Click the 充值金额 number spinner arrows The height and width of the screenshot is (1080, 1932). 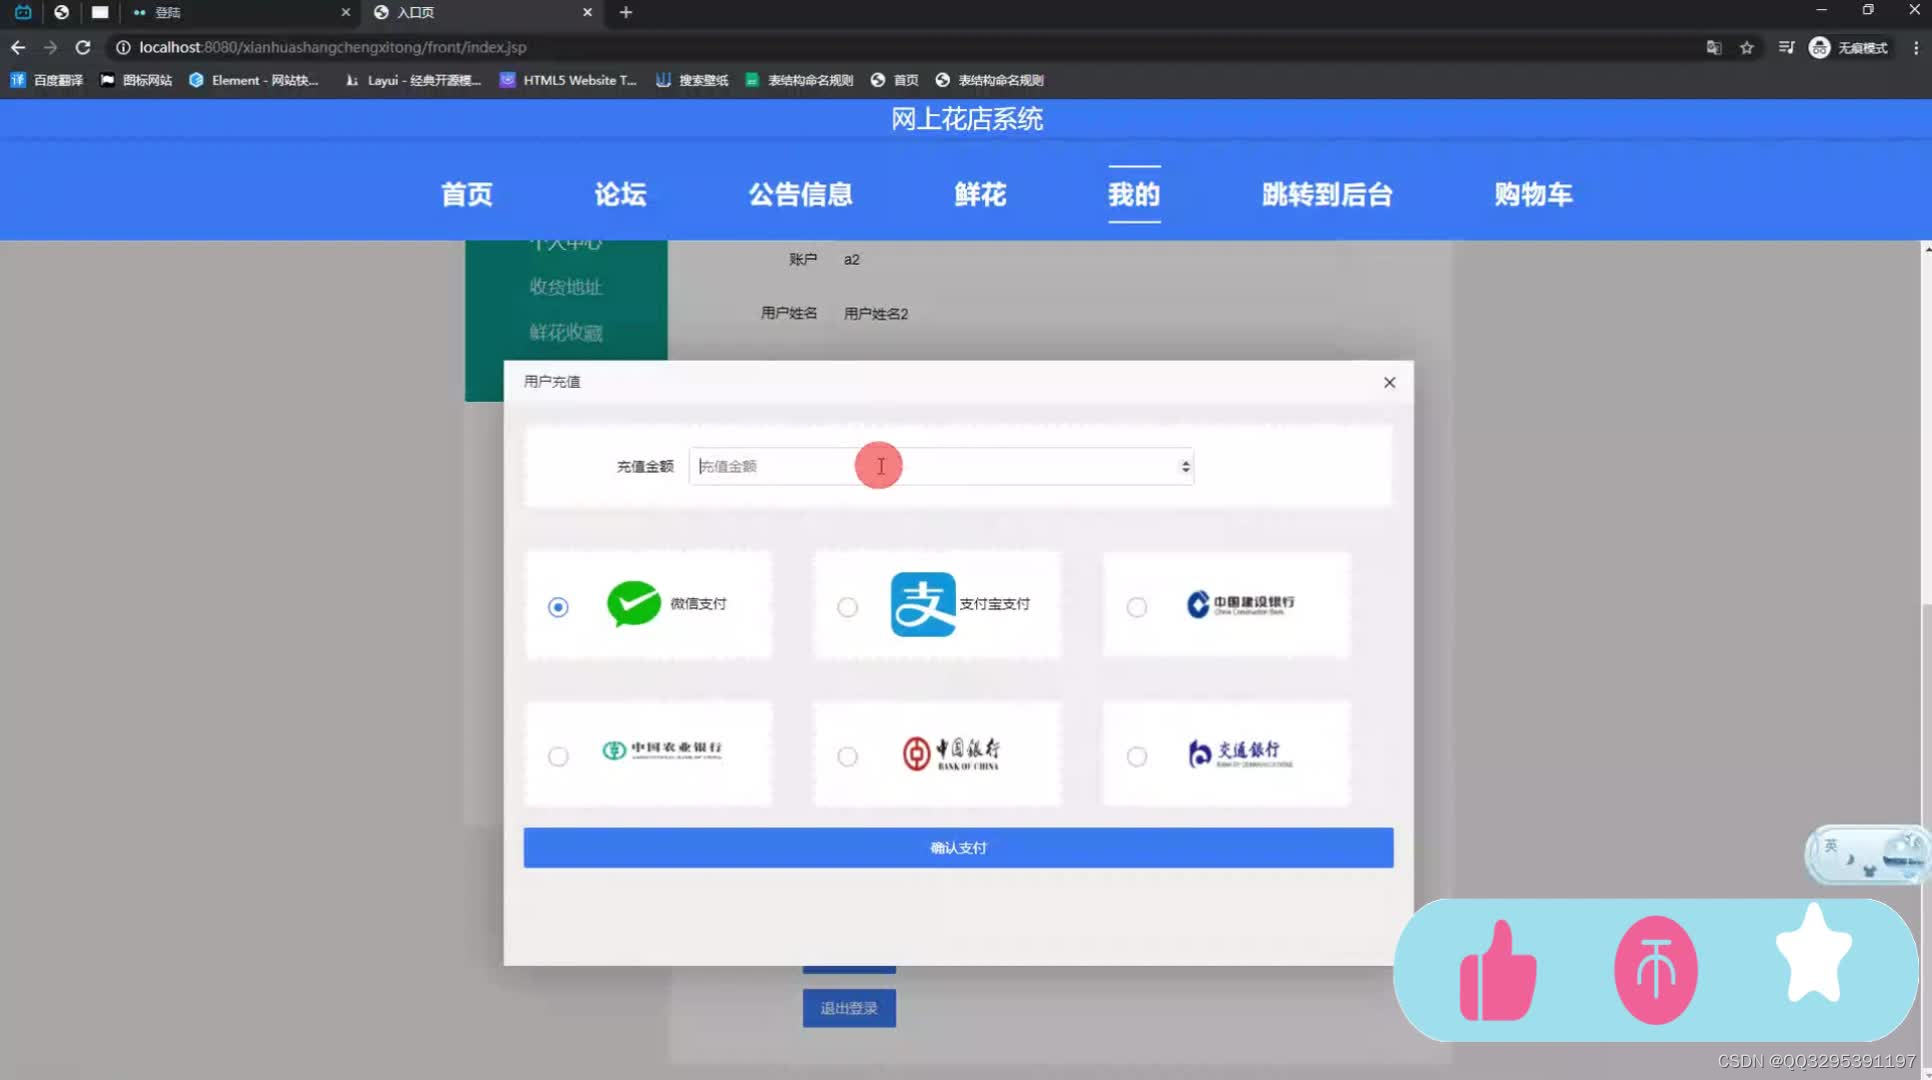(x=1185, y=466)
